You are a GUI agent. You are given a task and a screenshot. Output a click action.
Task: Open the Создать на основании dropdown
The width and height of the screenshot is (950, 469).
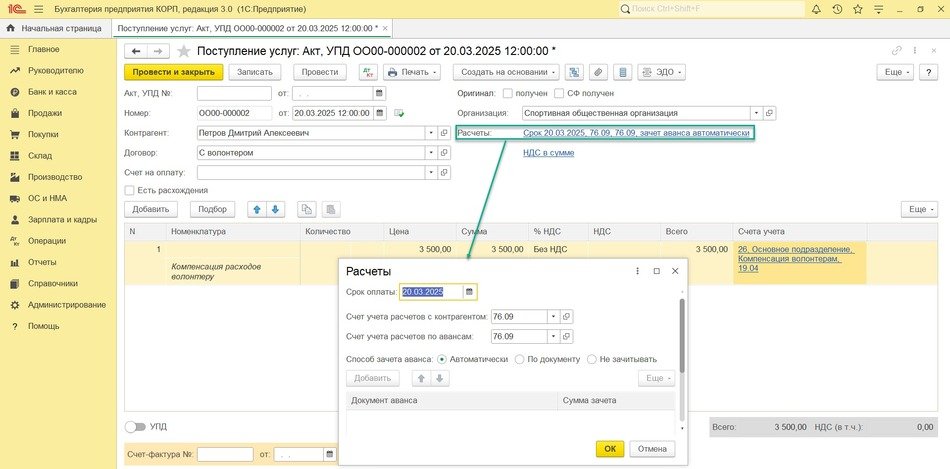click(x=506, y=72)
